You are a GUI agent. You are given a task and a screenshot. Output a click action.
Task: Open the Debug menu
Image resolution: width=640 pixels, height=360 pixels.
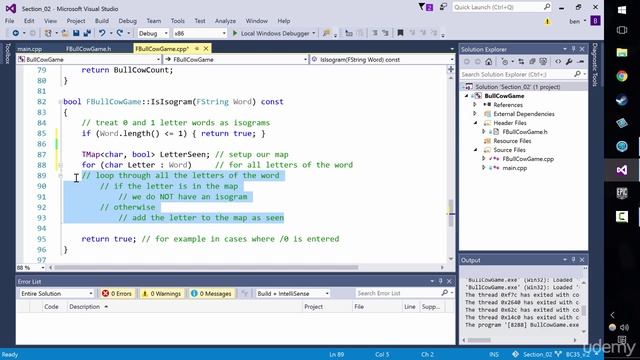(127, 21)
